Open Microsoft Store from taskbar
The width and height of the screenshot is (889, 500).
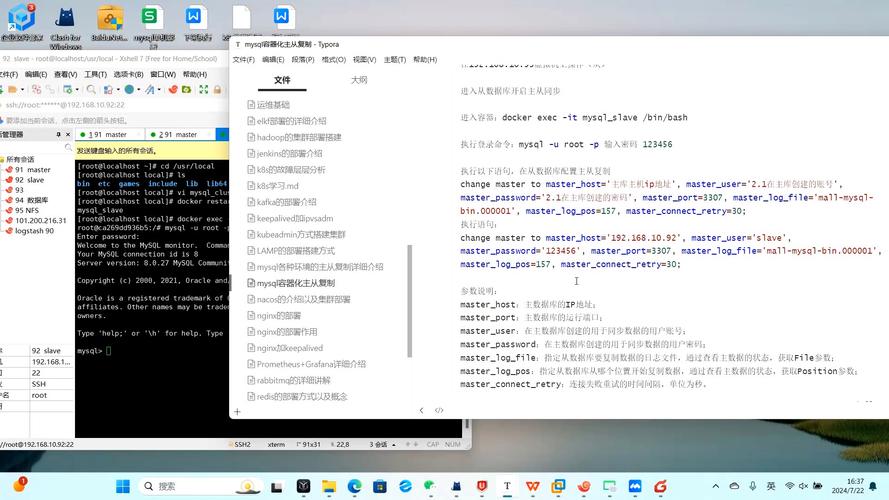pyautogui.click(x=380, y=486)
